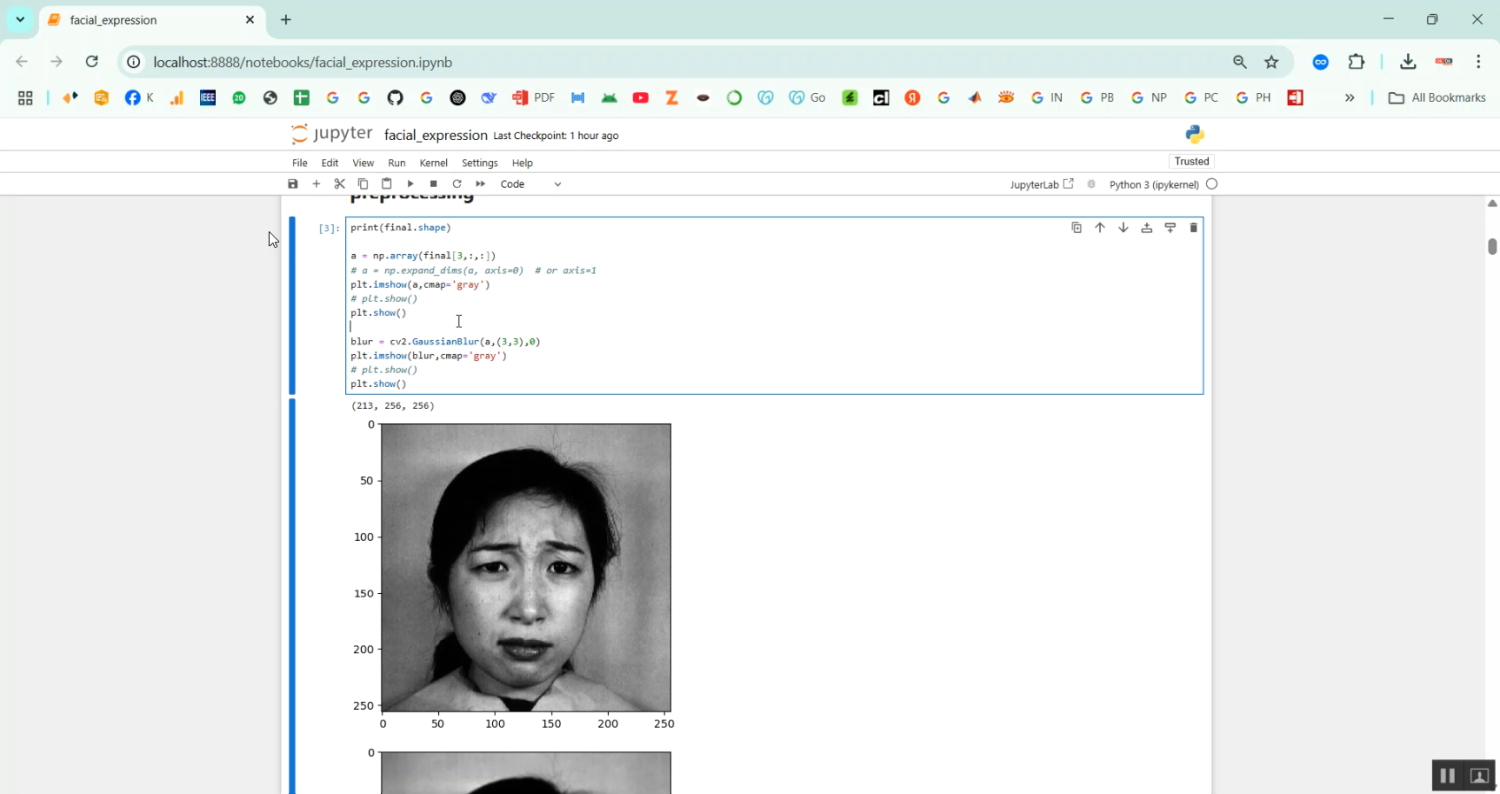Viewport: 1500px width, 794px height.
Task: Duplicate the cell from its toolbar
Action: (x=1076, y=227)
